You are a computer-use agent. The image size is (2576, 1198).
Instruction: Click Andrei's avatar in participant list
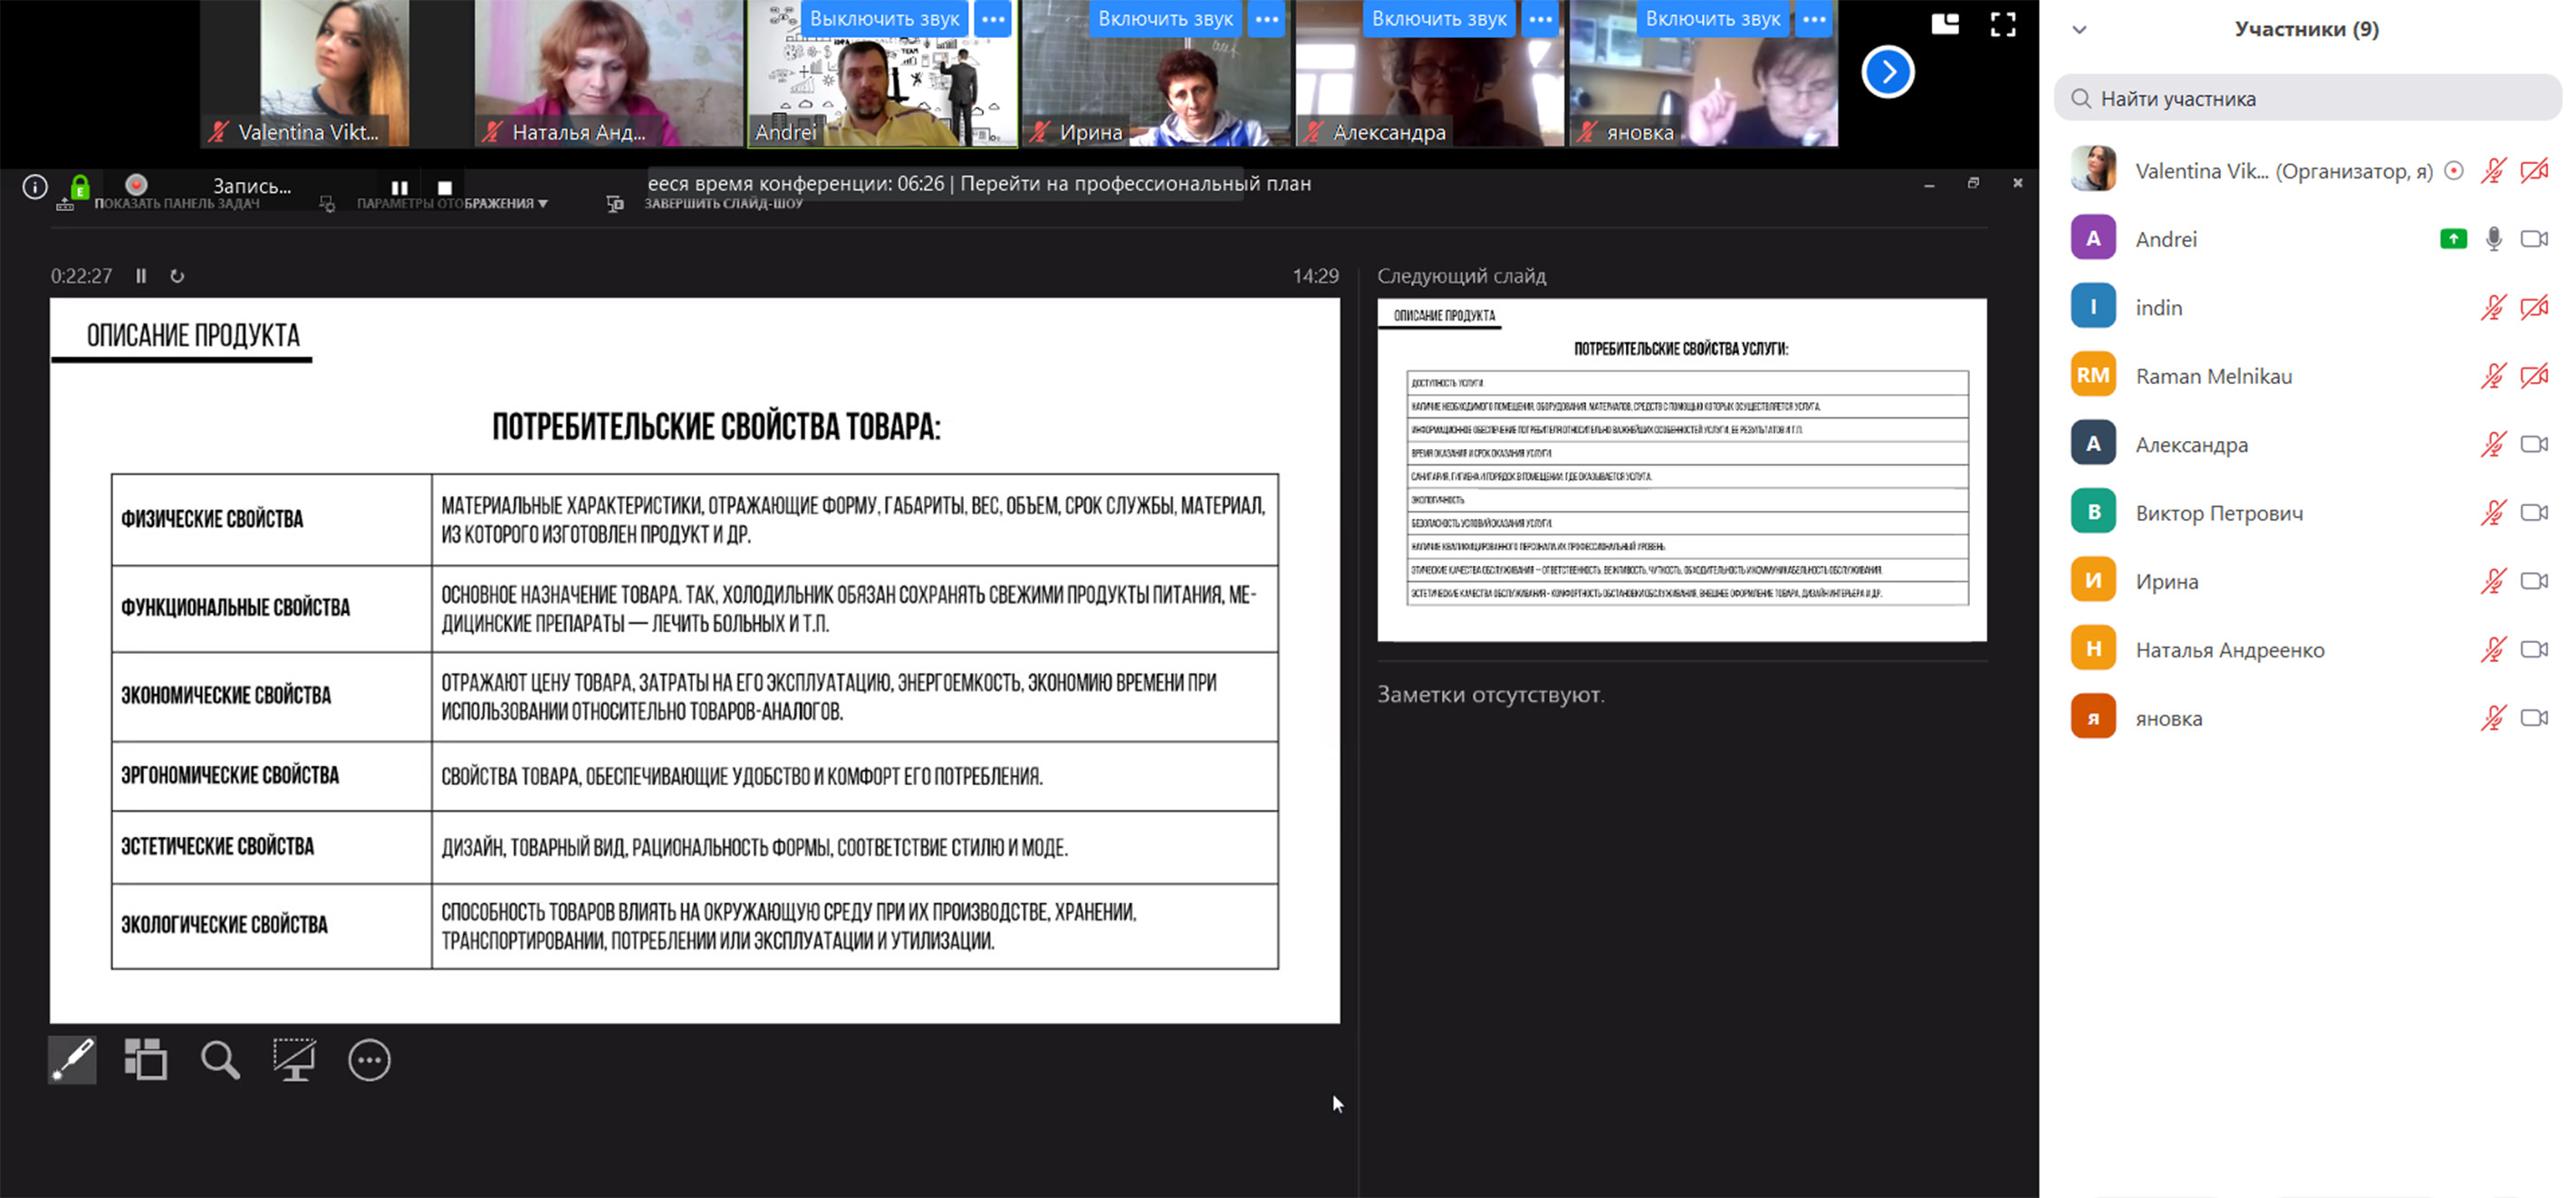pos(2093,239)
